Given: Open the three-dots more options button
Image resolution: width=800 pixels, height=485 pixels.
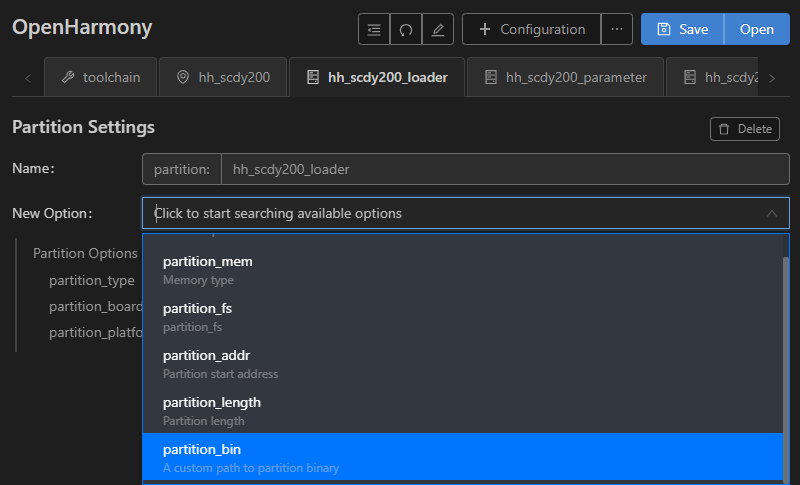Looking at the screenshot, I should click(617, 30).
